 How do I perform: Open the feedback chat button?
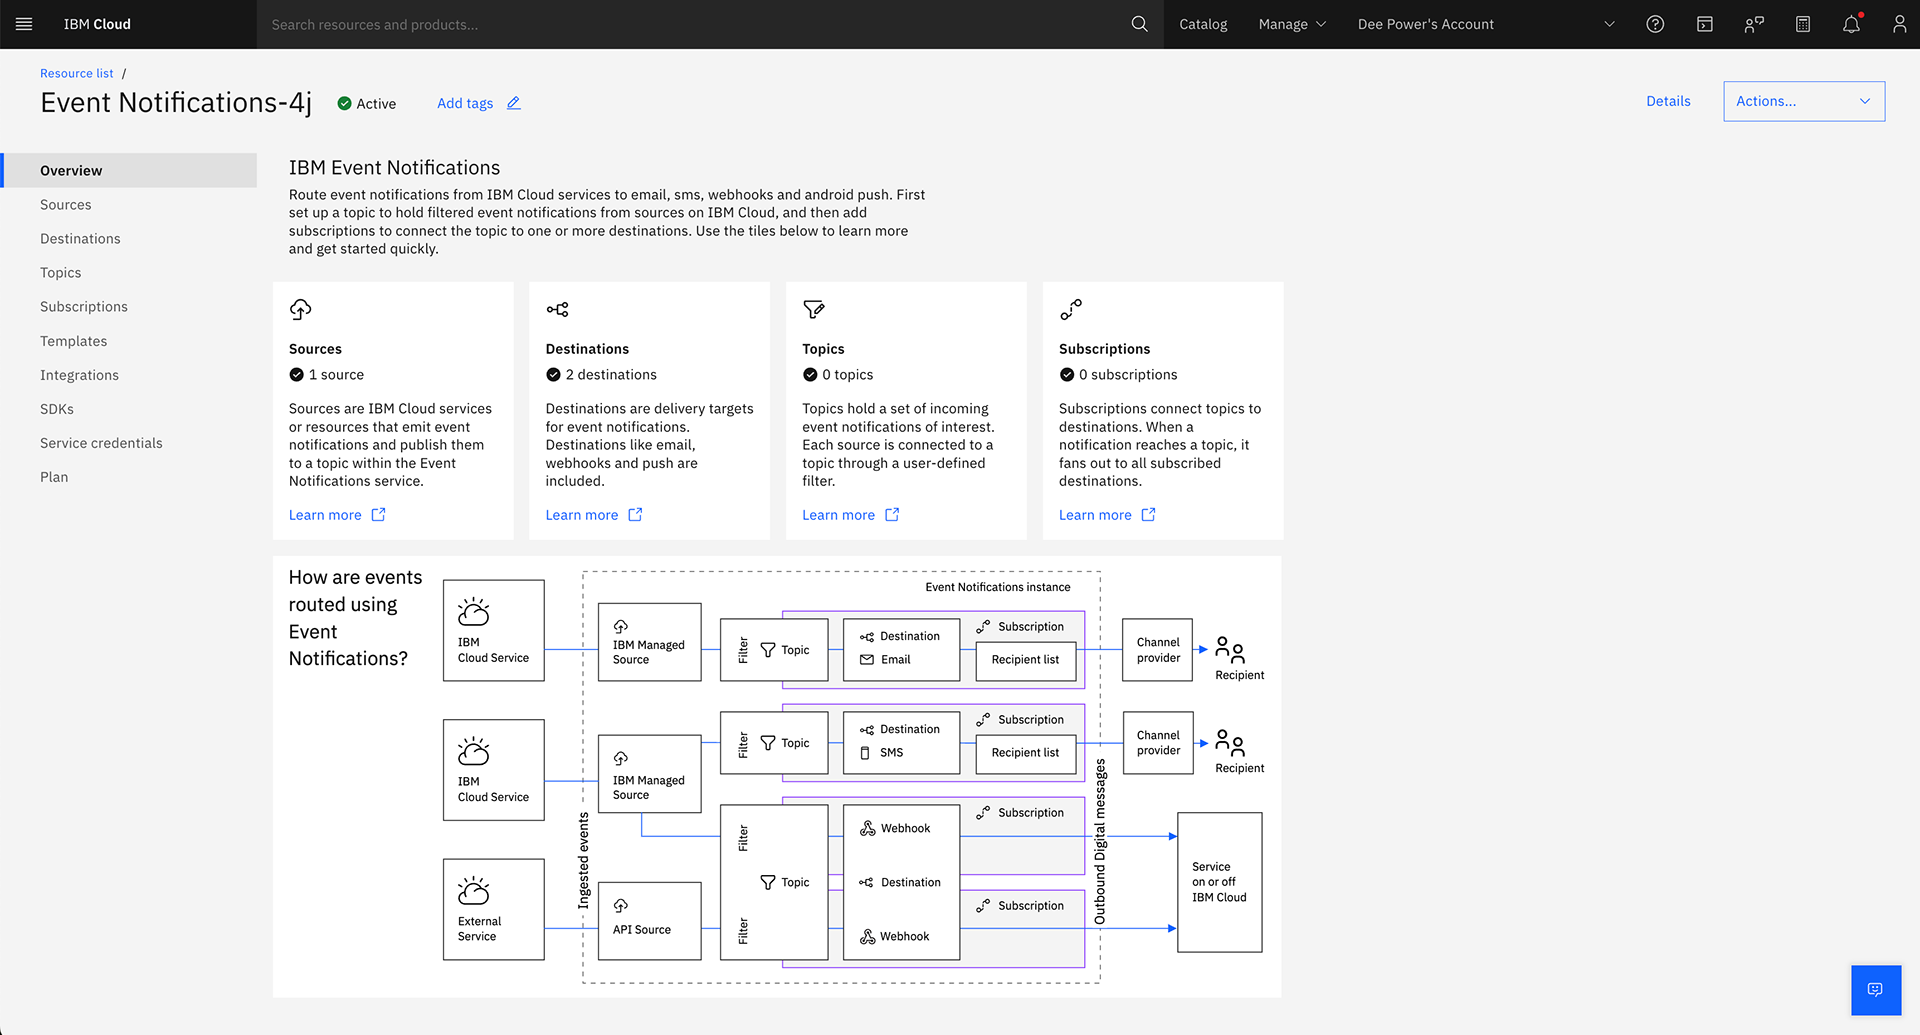pos(1875,989)
